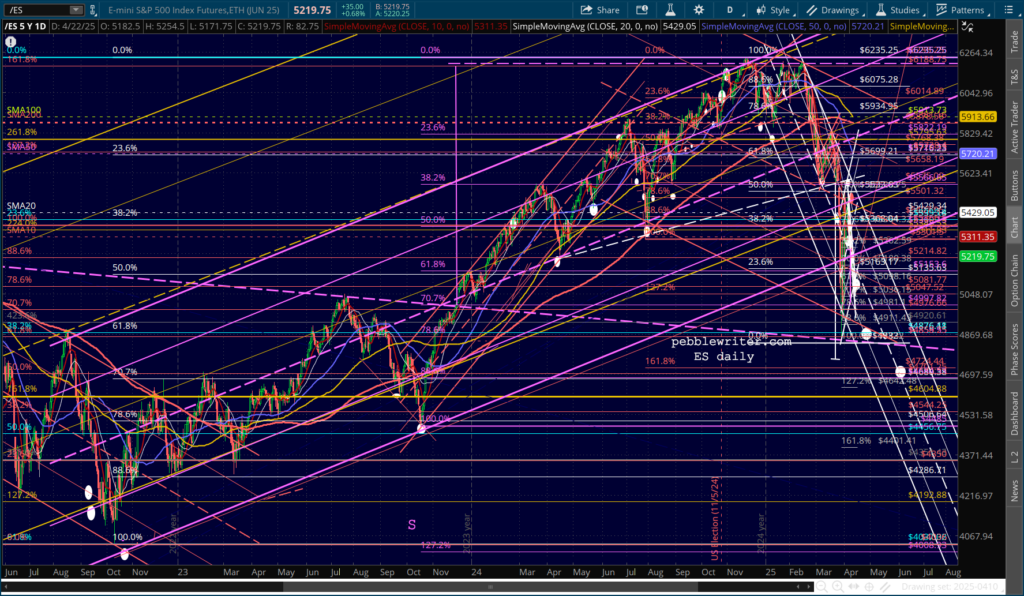1024x596 pixels.
Task: Open the /ES symbol dropdown arrow
Action: coord(76,10)
